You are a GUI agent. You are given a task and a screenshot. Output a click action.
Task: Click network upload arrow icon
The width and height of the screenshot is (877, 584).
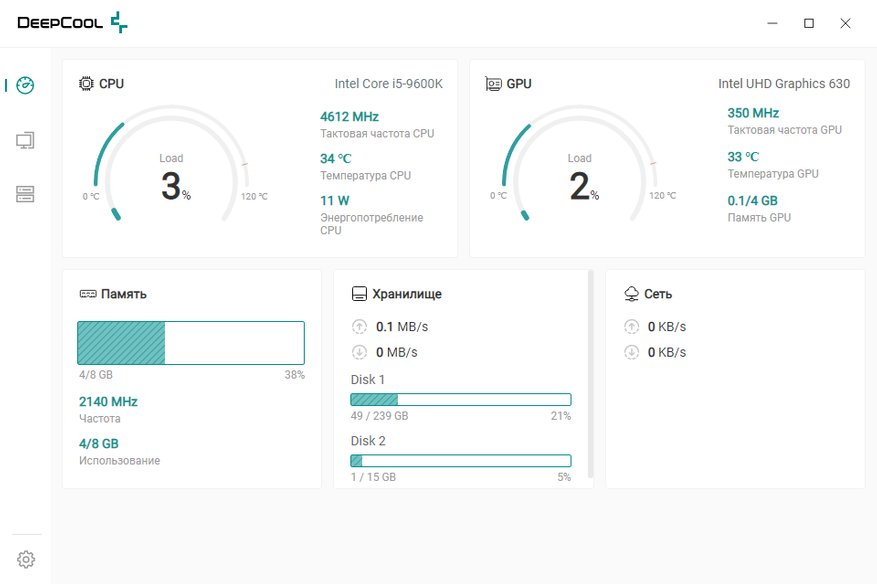(631, 326)
